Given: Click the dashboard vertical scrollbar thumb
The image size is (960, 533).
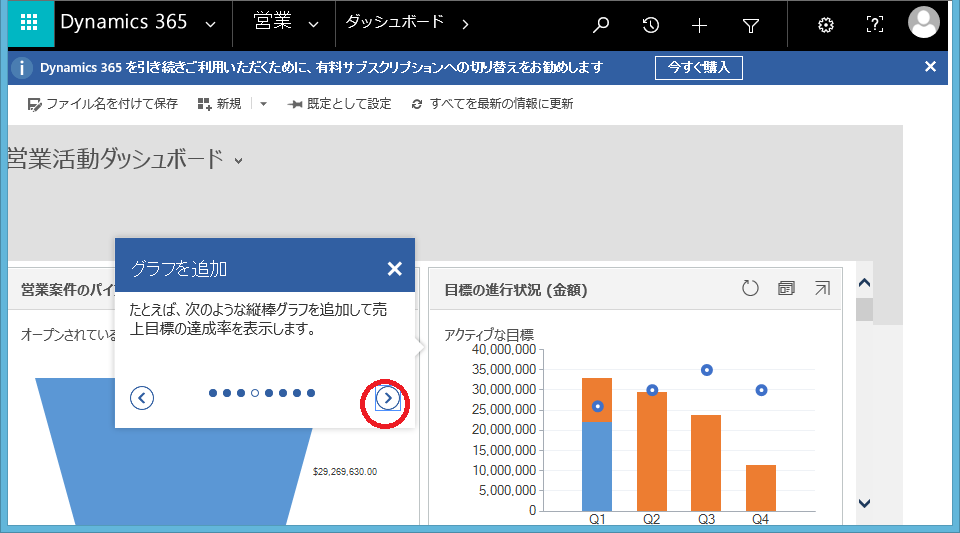Looking at the screenshot, I should [x=864, y=309].
